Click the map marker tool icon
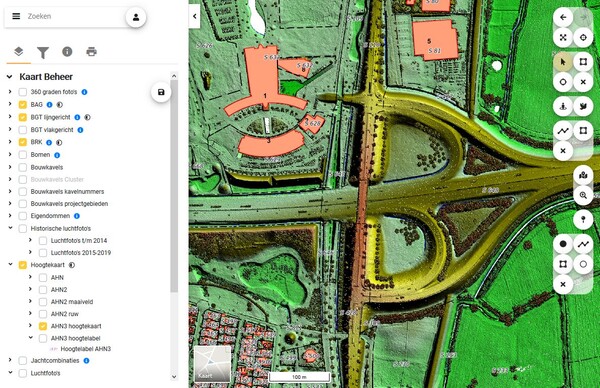This screenshot has height=388, width=600. click(x=583, y=175)
